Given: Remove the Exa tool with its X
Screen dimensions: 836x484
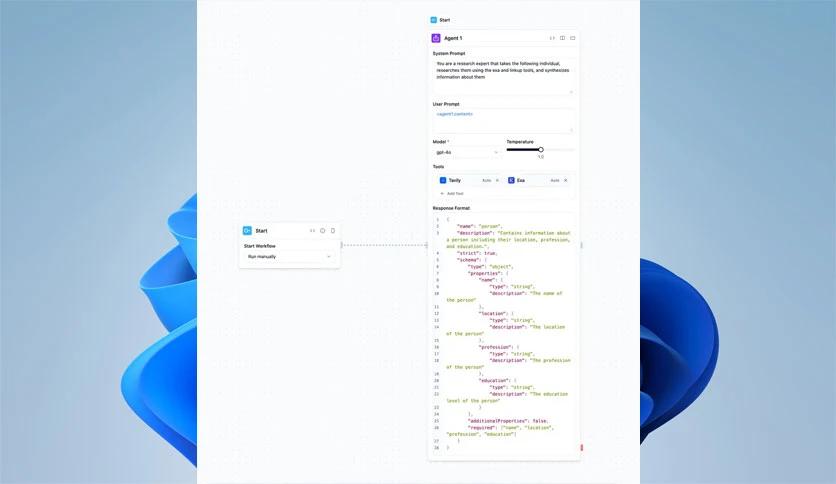Looking at the screenshot, I should coord(566,180).
